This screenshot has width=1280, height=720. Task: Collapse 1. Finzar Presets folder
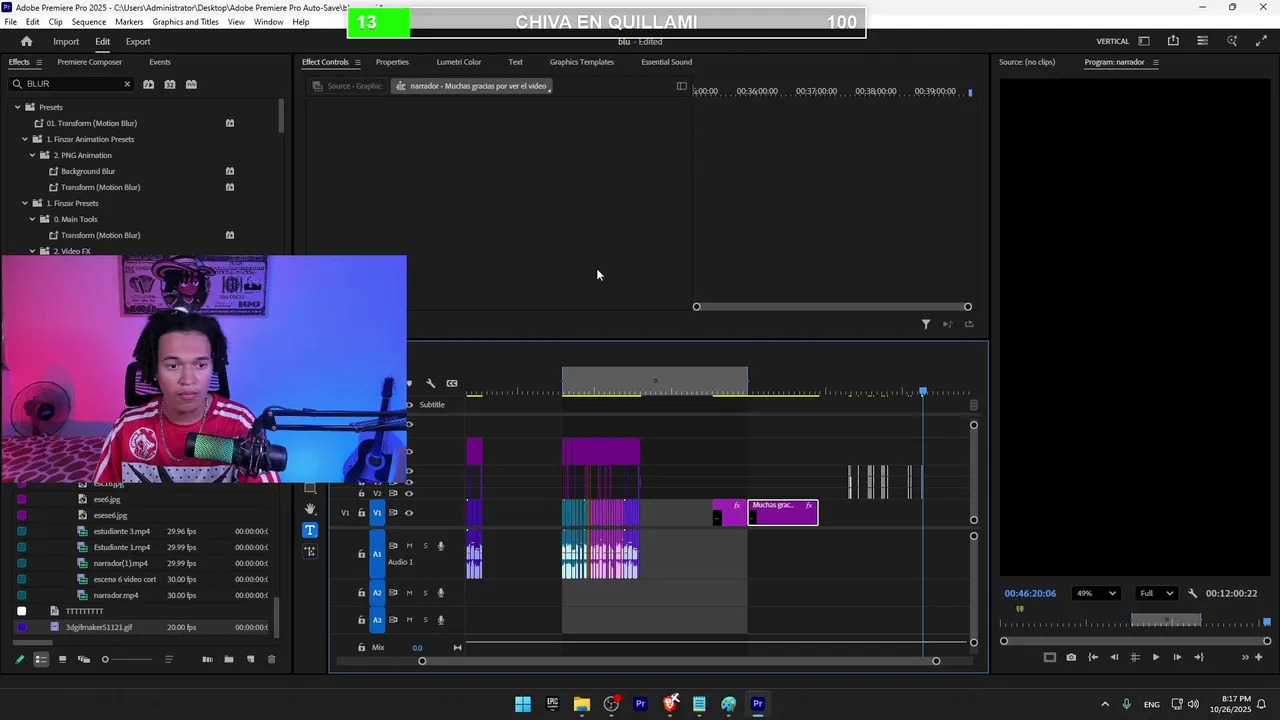click(x=25, y=203)
